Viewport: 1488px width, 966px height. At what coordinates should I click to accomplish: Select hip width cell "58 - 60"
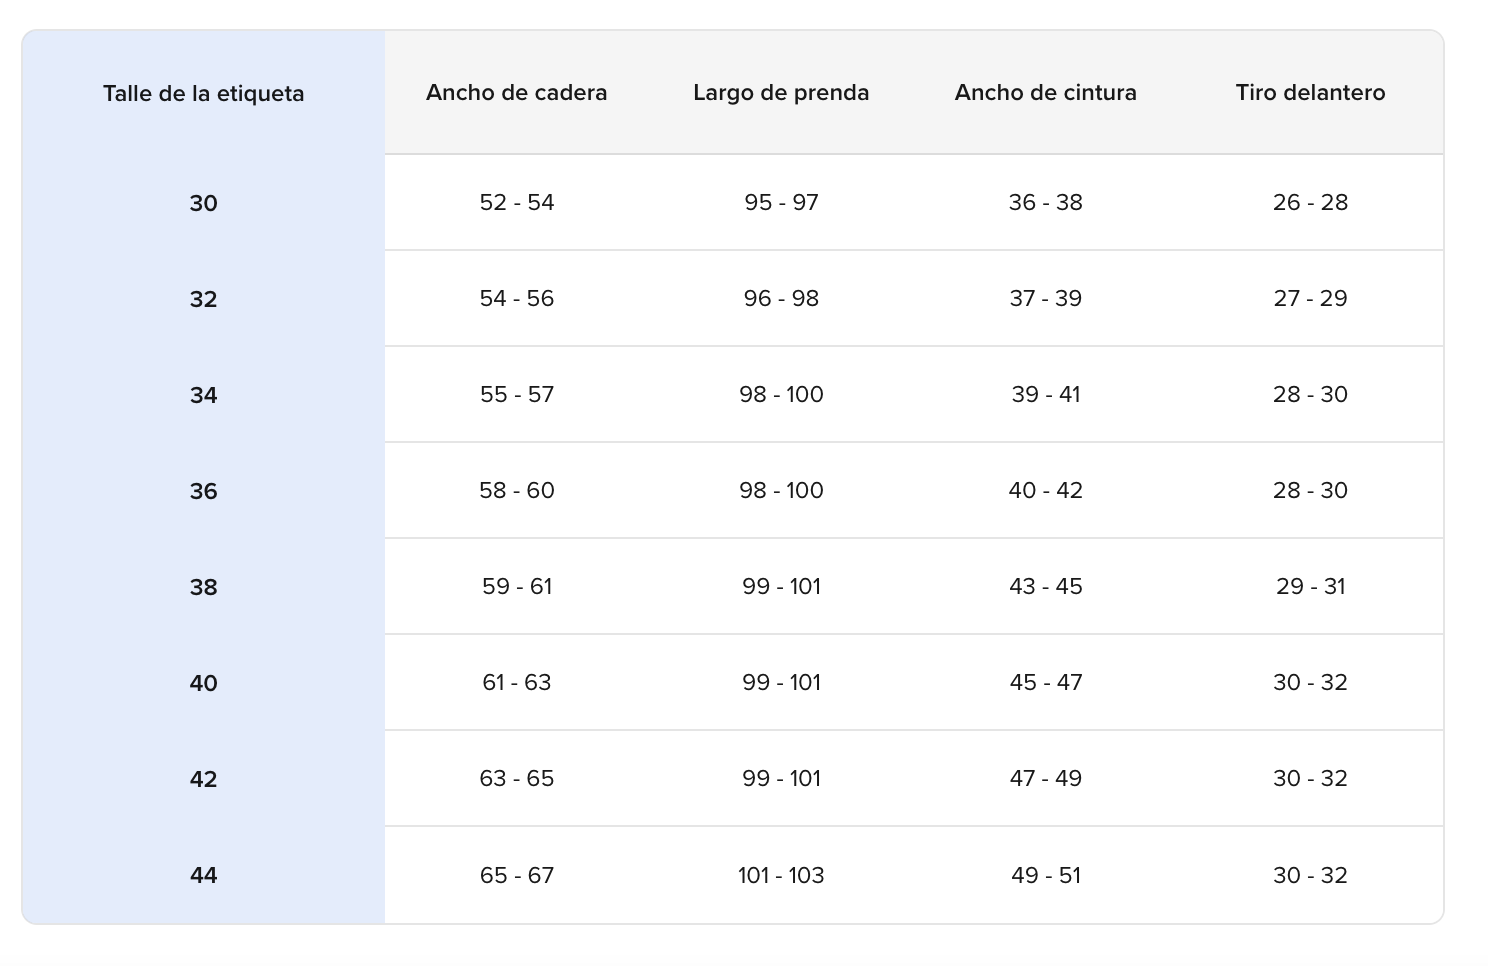[516, 490]
